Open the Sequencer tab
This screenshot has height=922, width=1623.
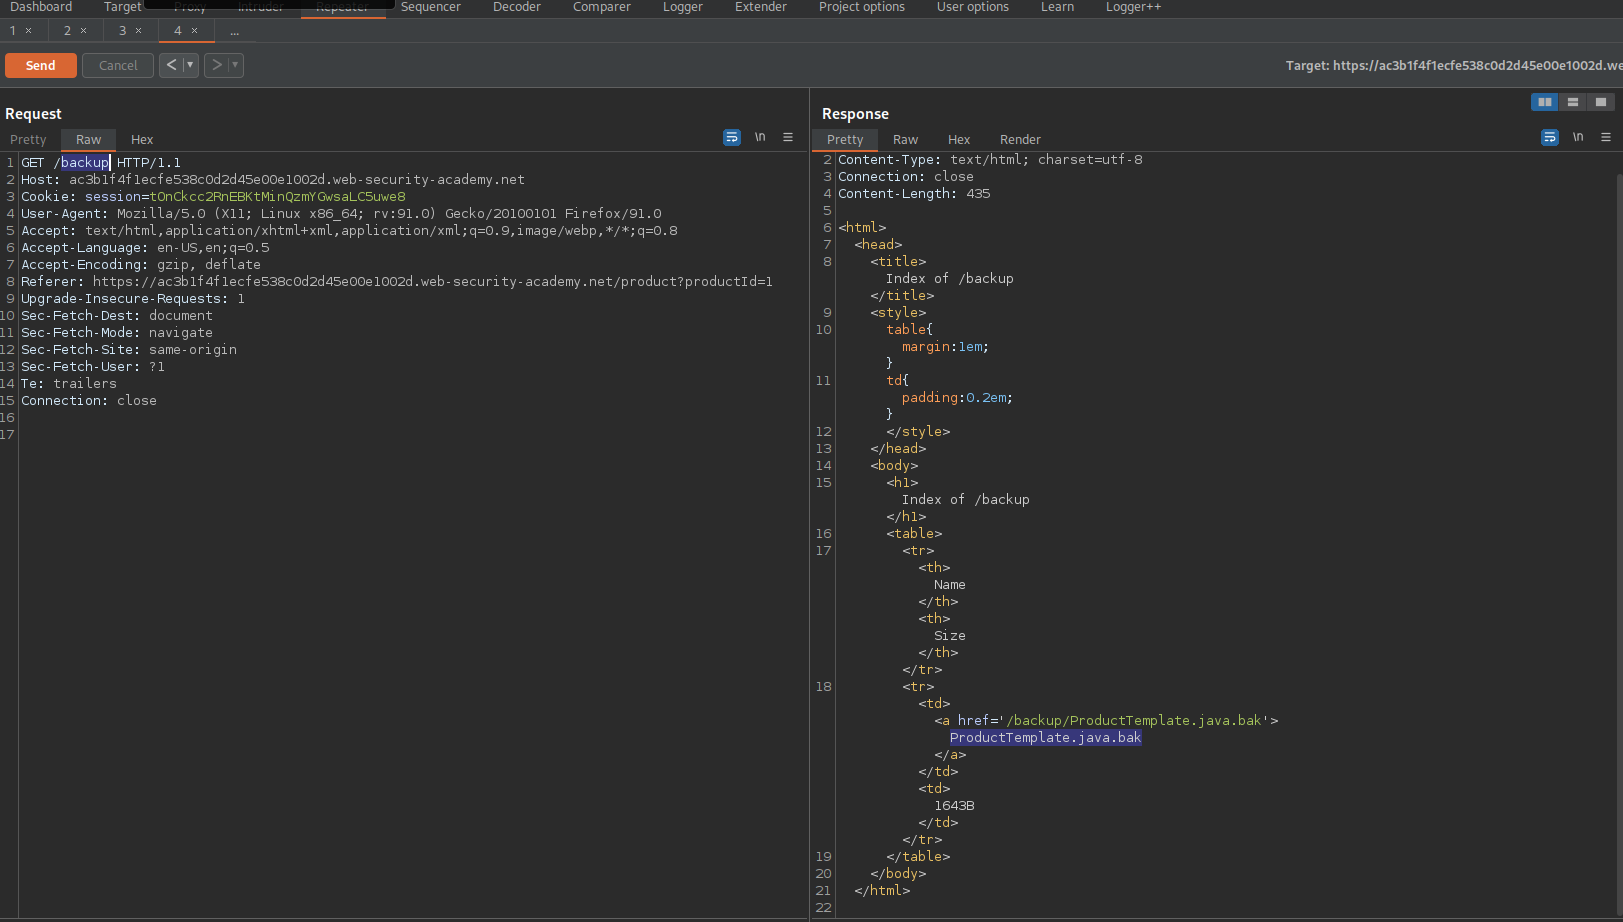click(431, 7)
